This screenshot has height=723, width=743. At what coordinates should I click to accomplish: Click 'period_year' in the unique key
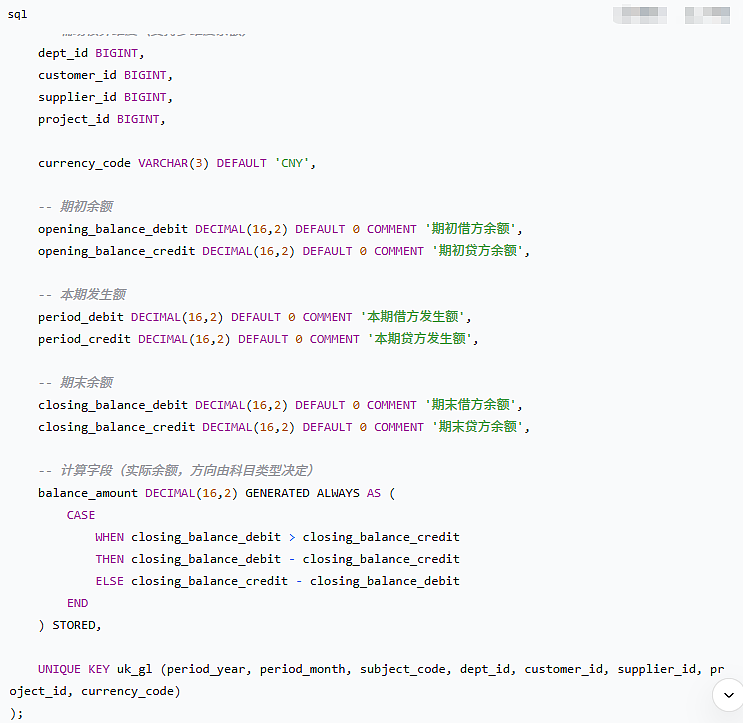point(206,669)
